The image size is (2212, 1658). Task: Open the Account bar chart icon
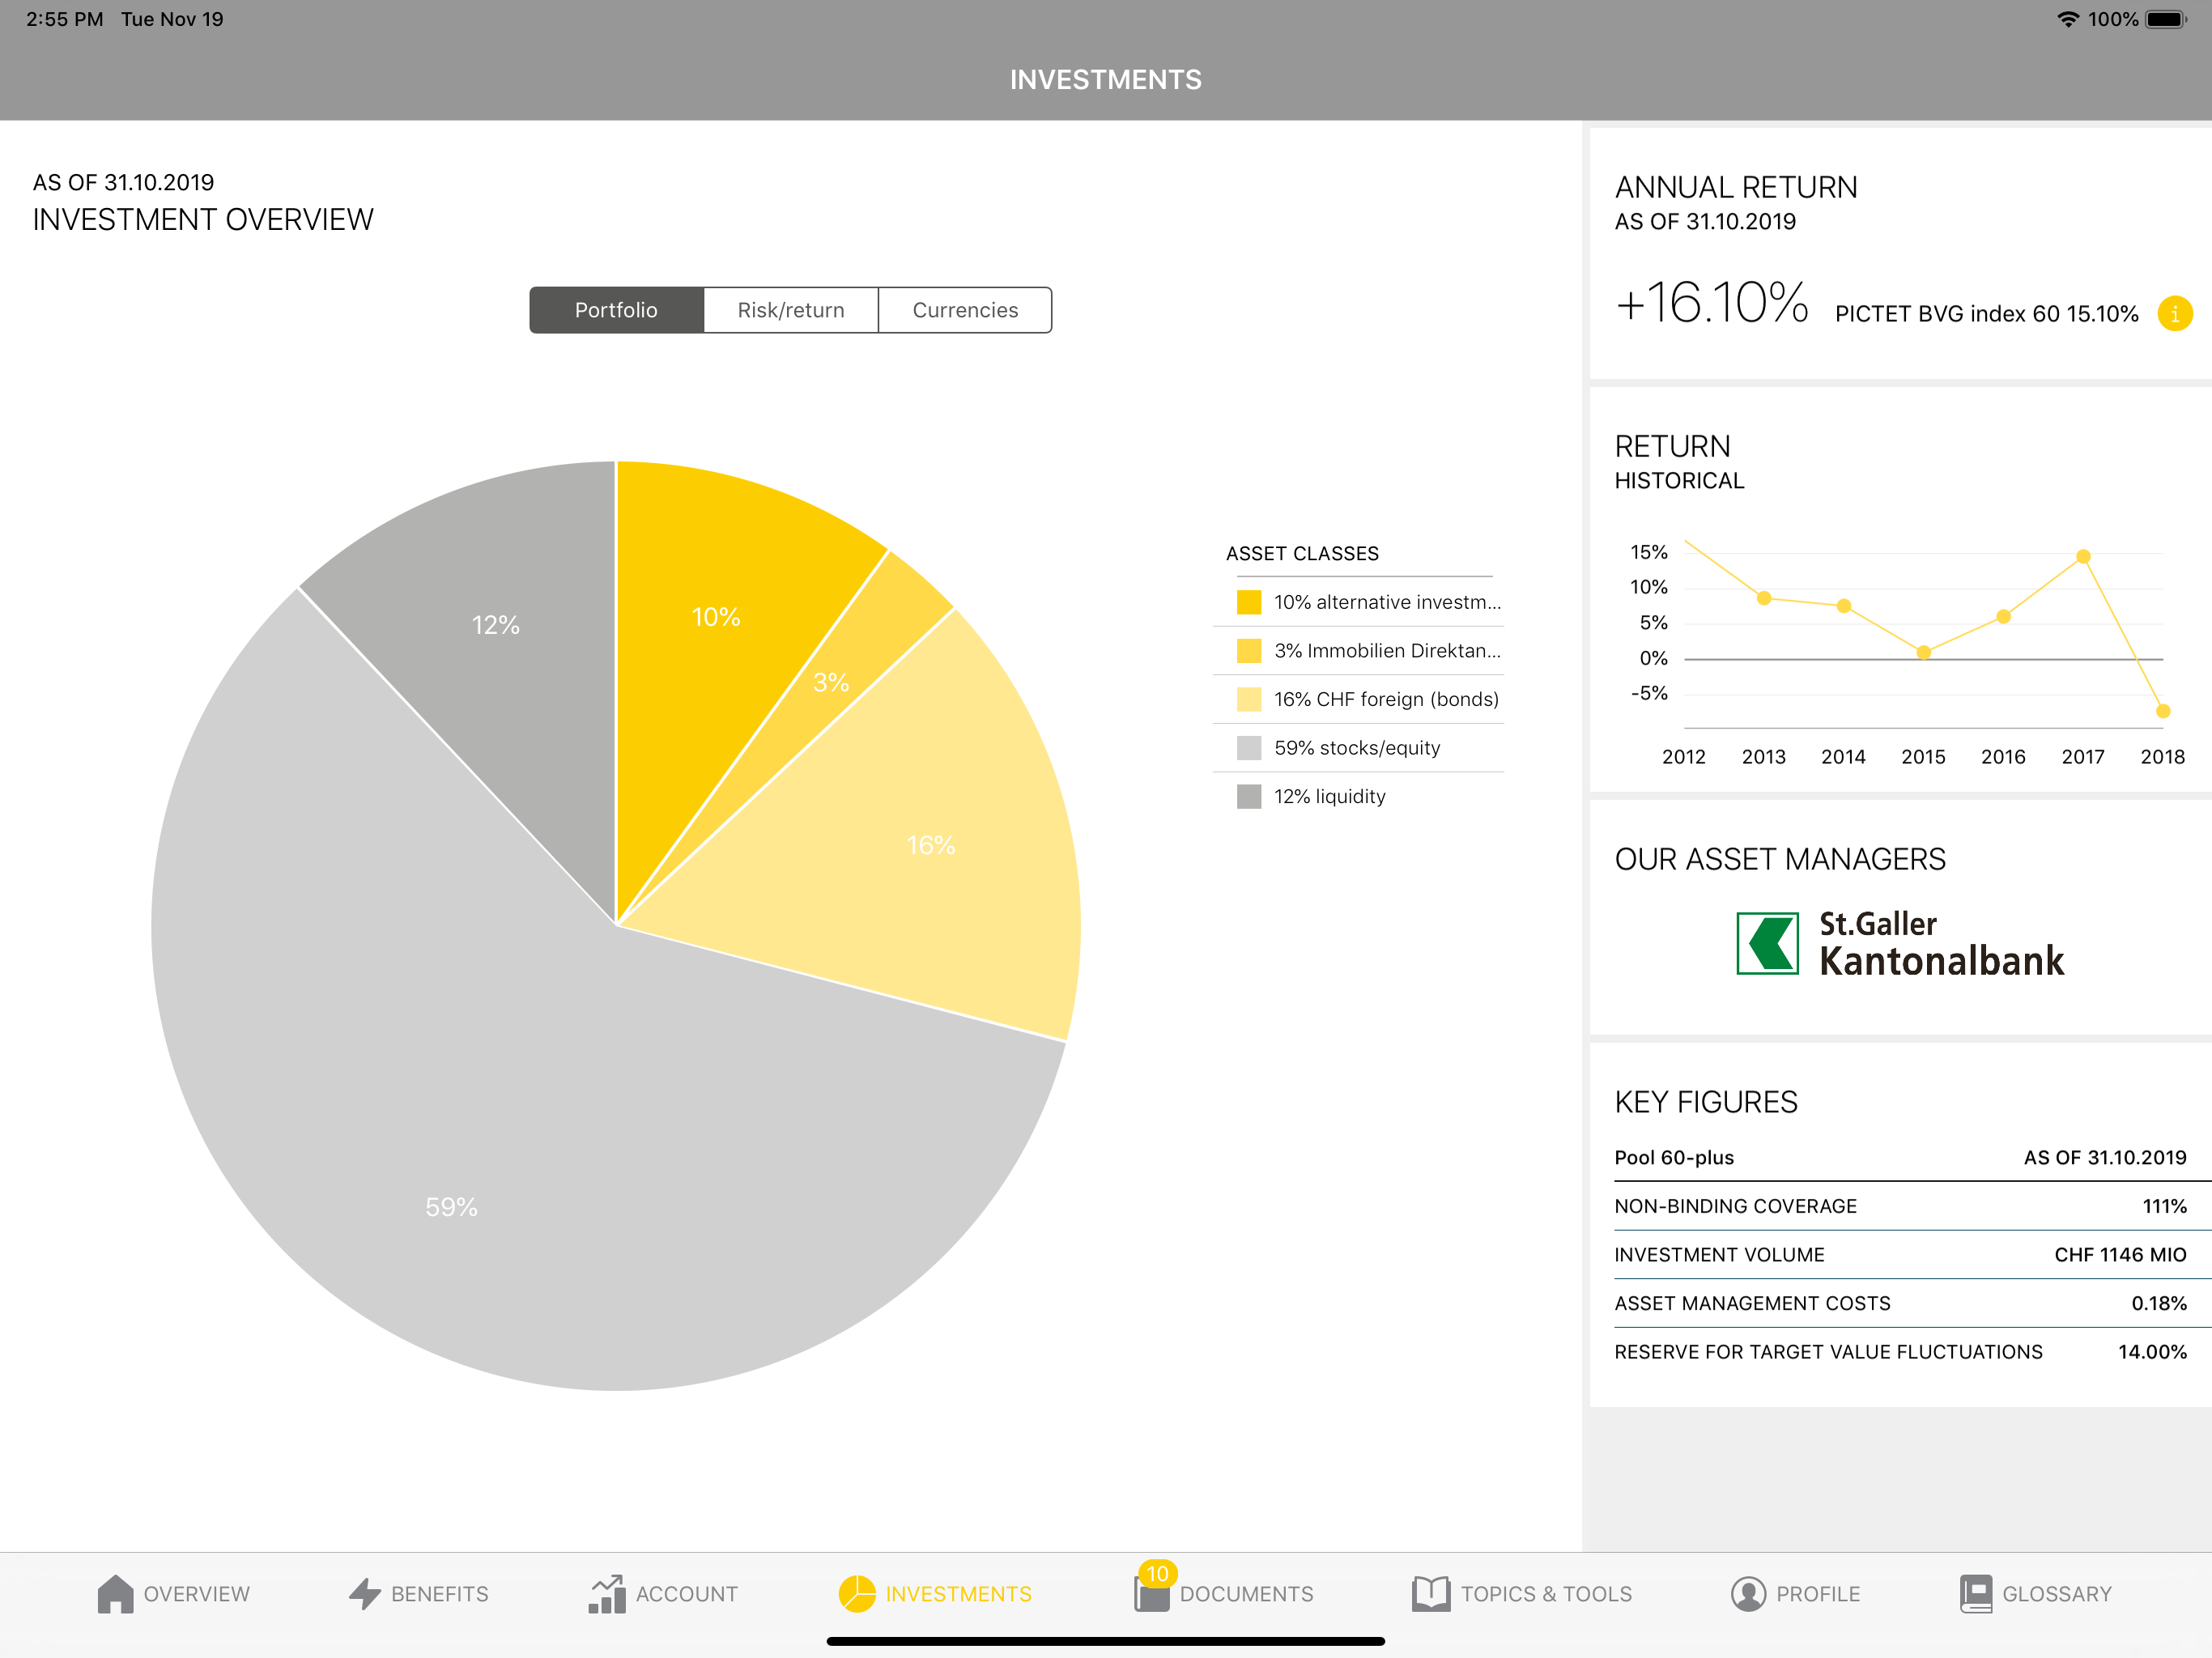607,1593
